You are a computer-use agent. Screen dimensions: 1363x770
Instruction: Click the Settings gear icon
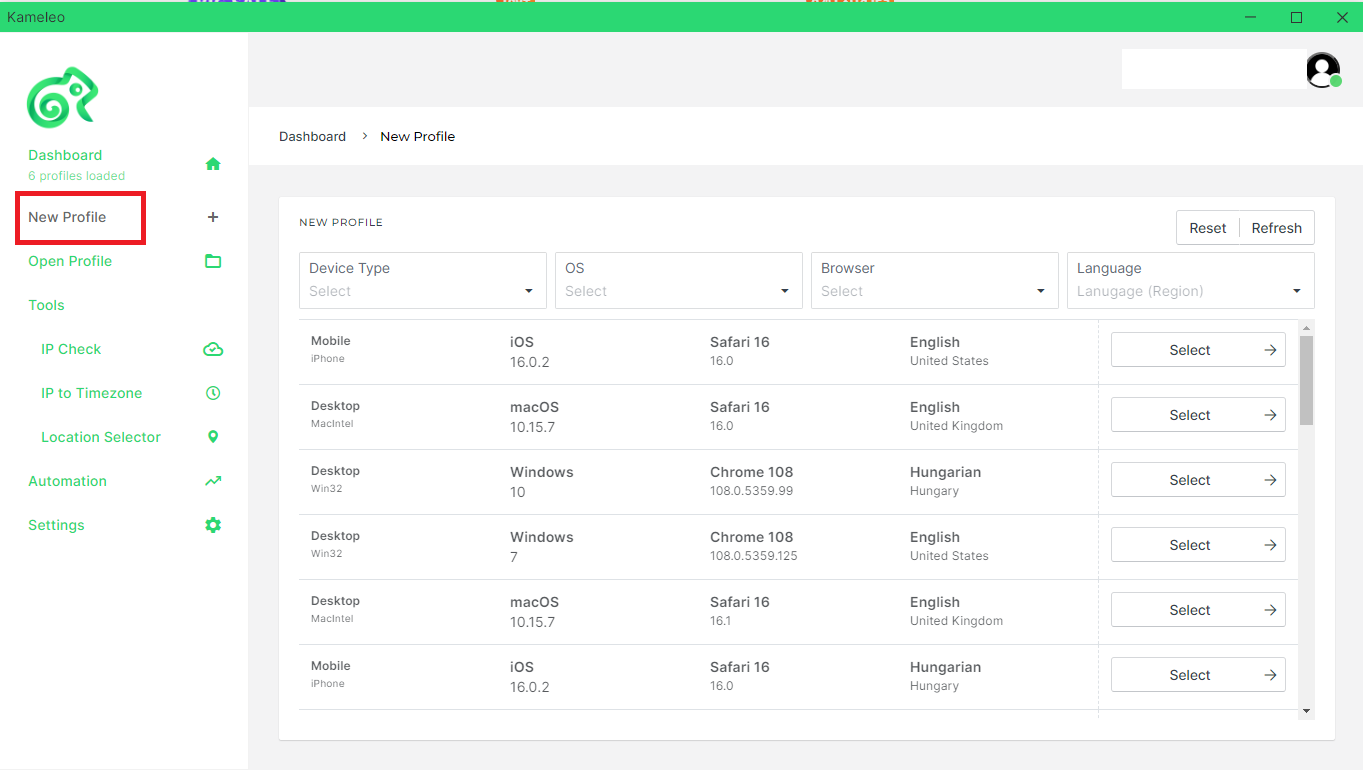(x=213, y=525)
